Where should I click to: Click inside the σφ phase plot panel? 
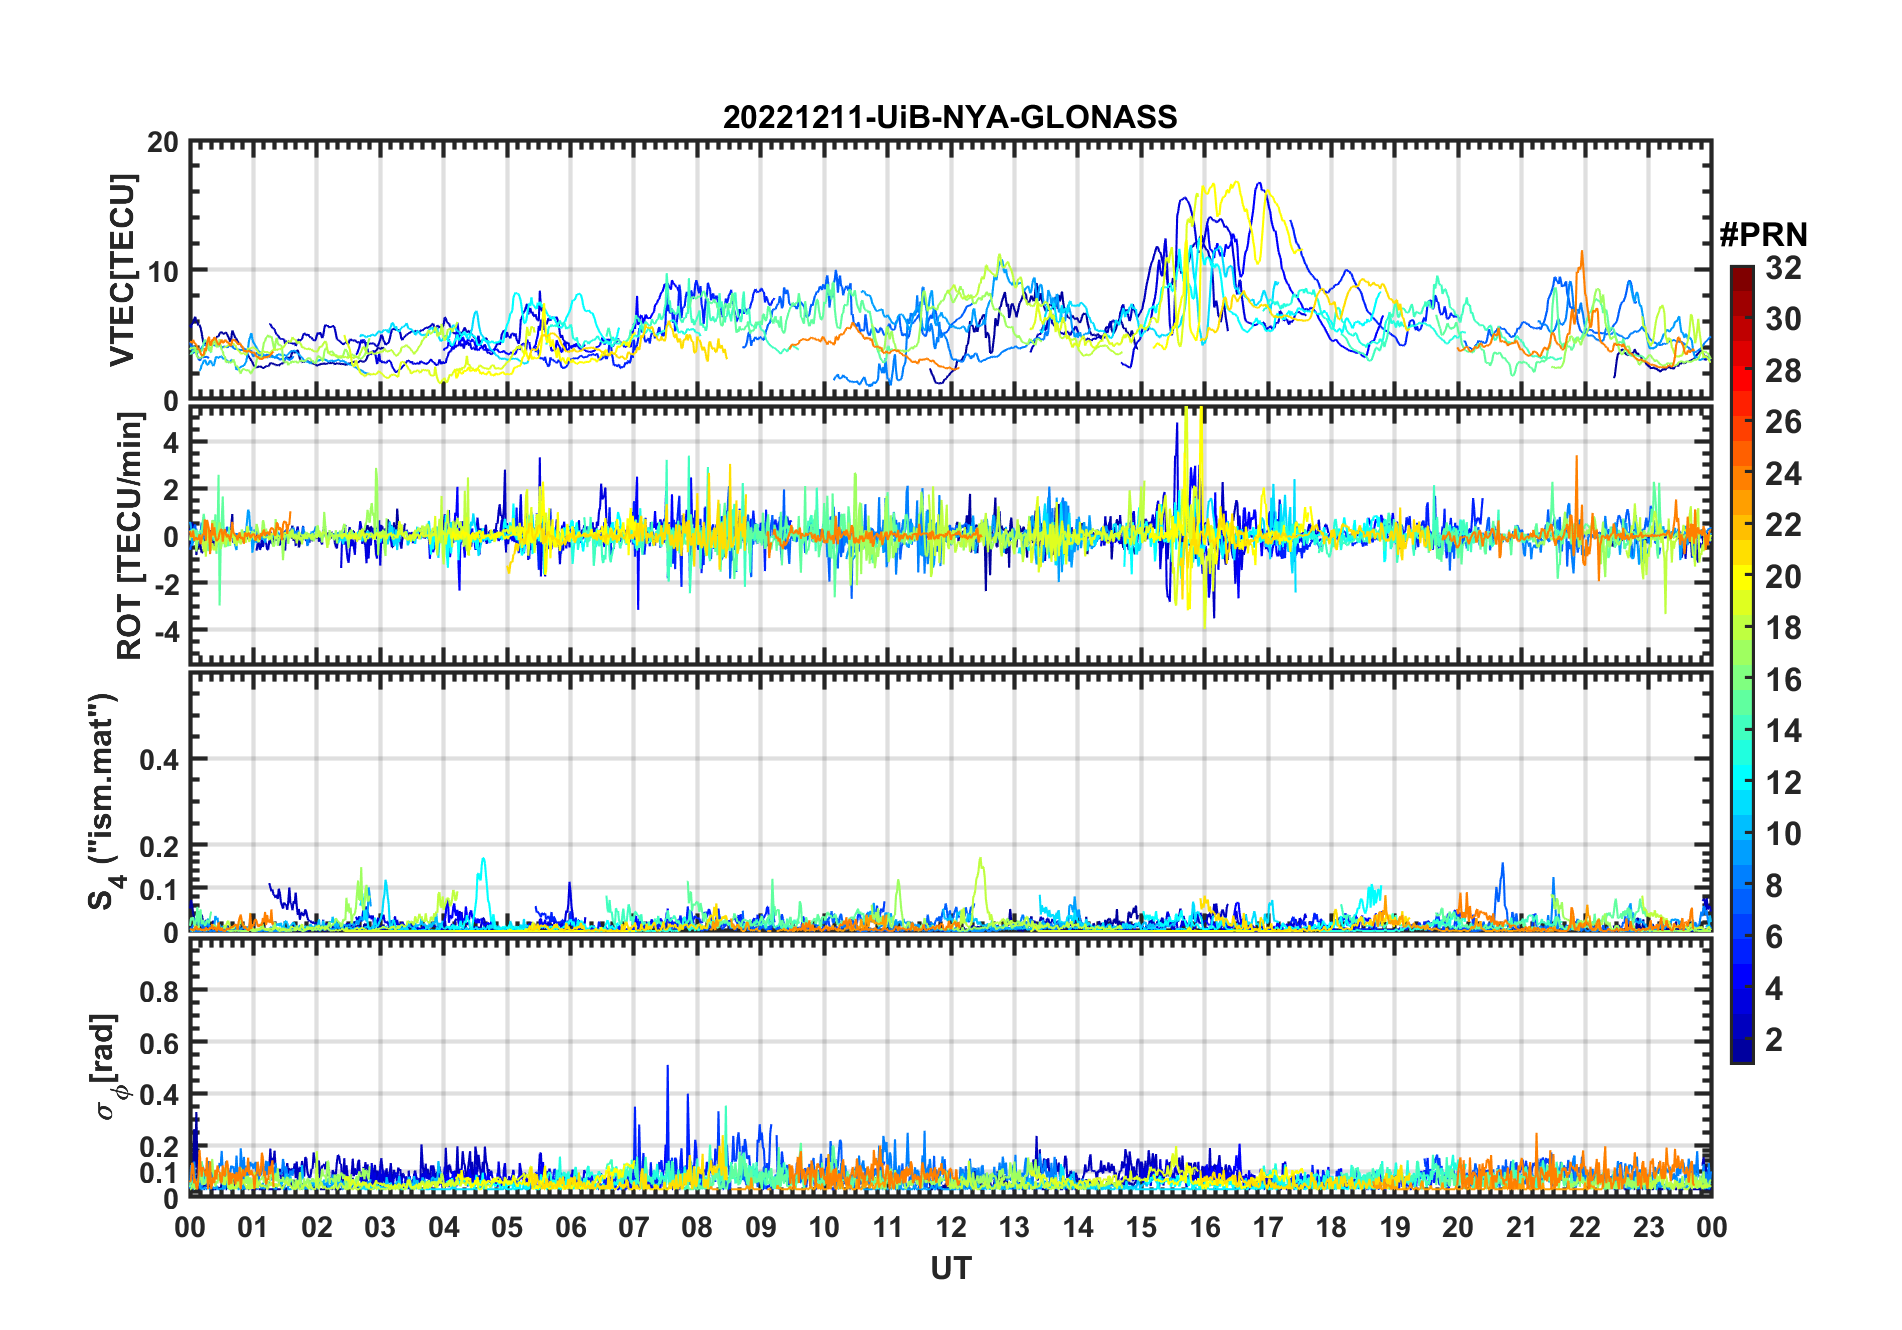[x=950, y=1067]
